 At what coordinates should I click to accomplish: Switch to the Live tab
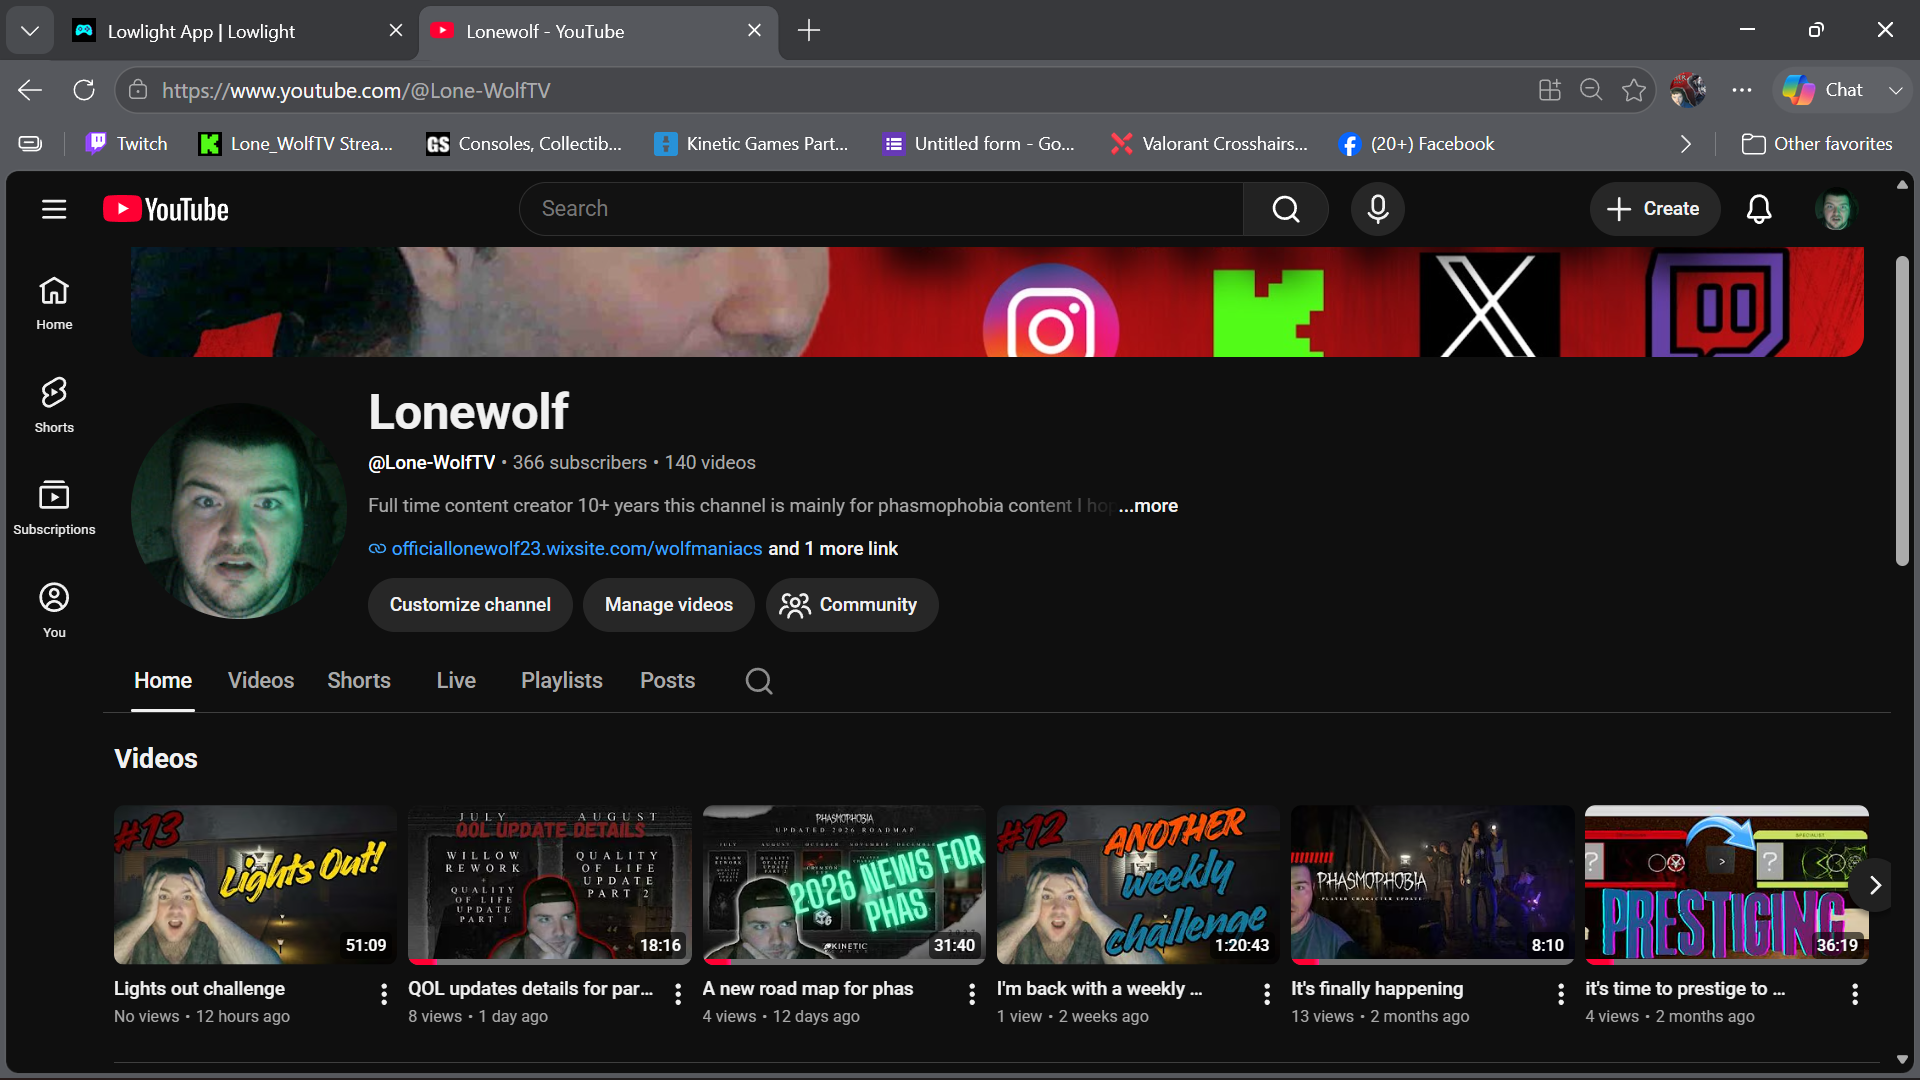click(x=456, y=681)
